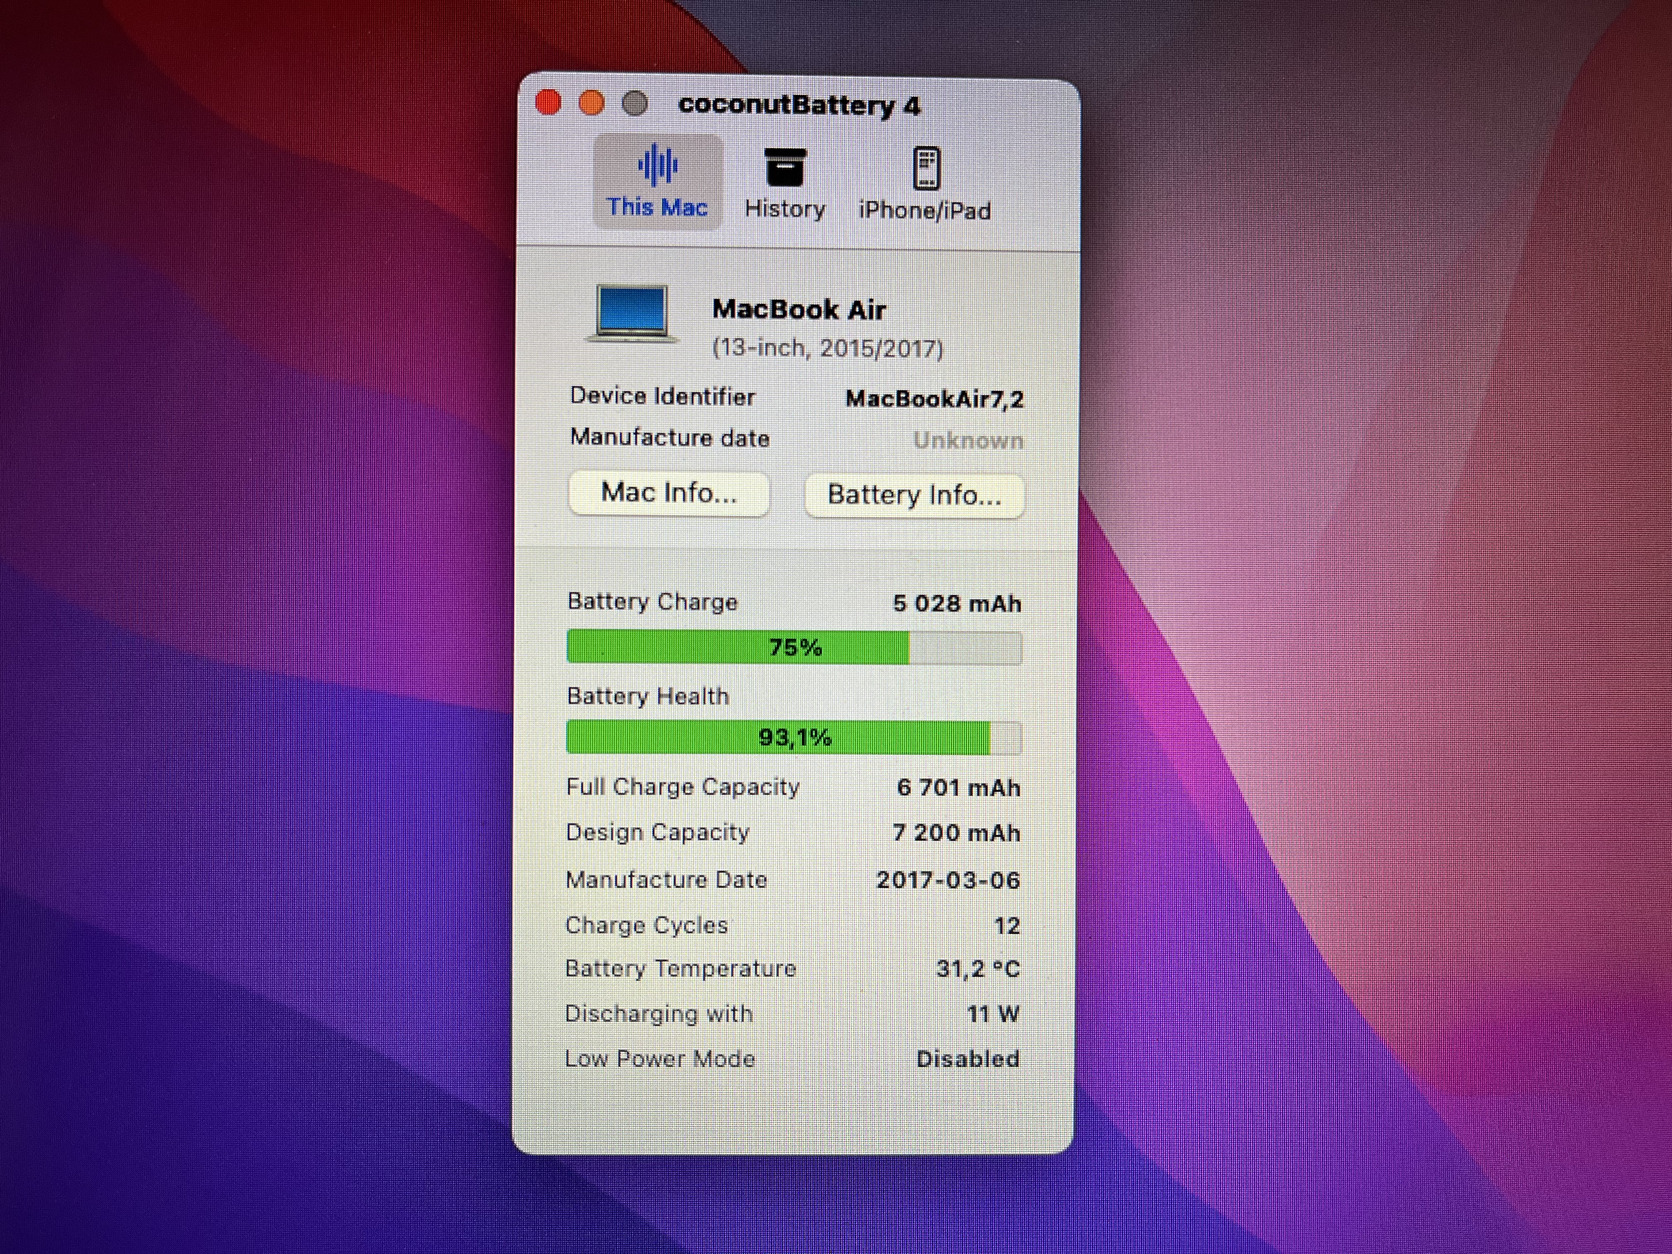Viewport: 1672px width, 1254px height.
Task: Click the Battery Charge label
Action: point(652,602)
